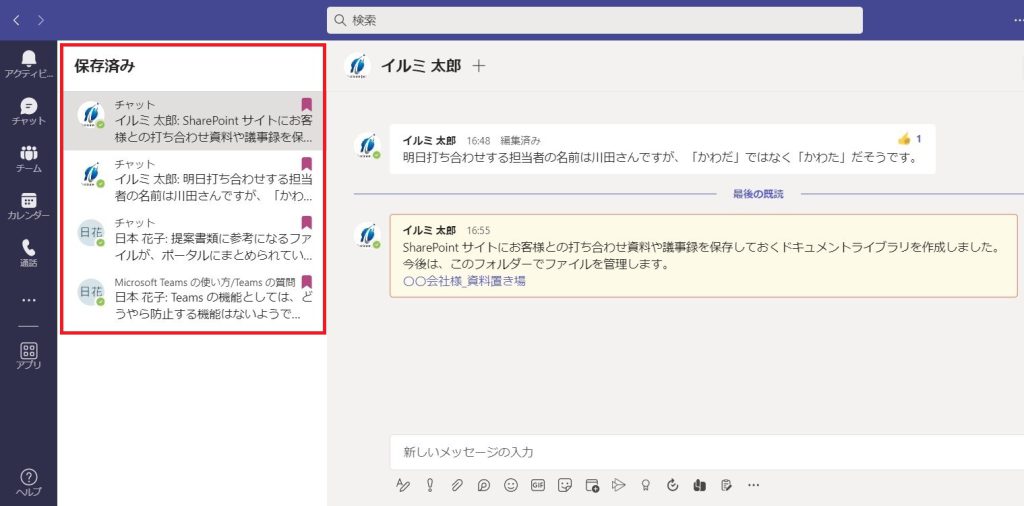1024x506 pixels.
Task: Go back with the left arrow
Action: tap(16, 20)
